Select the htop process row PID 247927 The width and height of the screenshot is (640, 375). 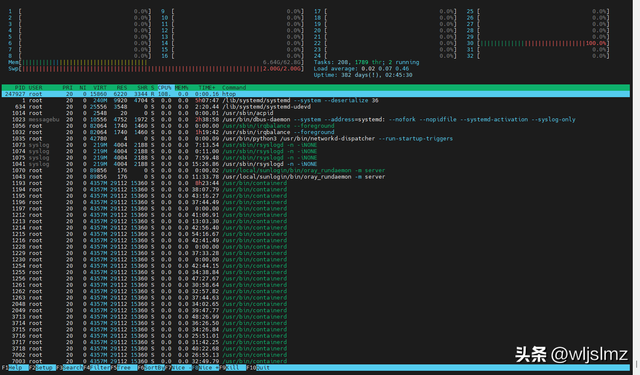[x=316, y=94]
